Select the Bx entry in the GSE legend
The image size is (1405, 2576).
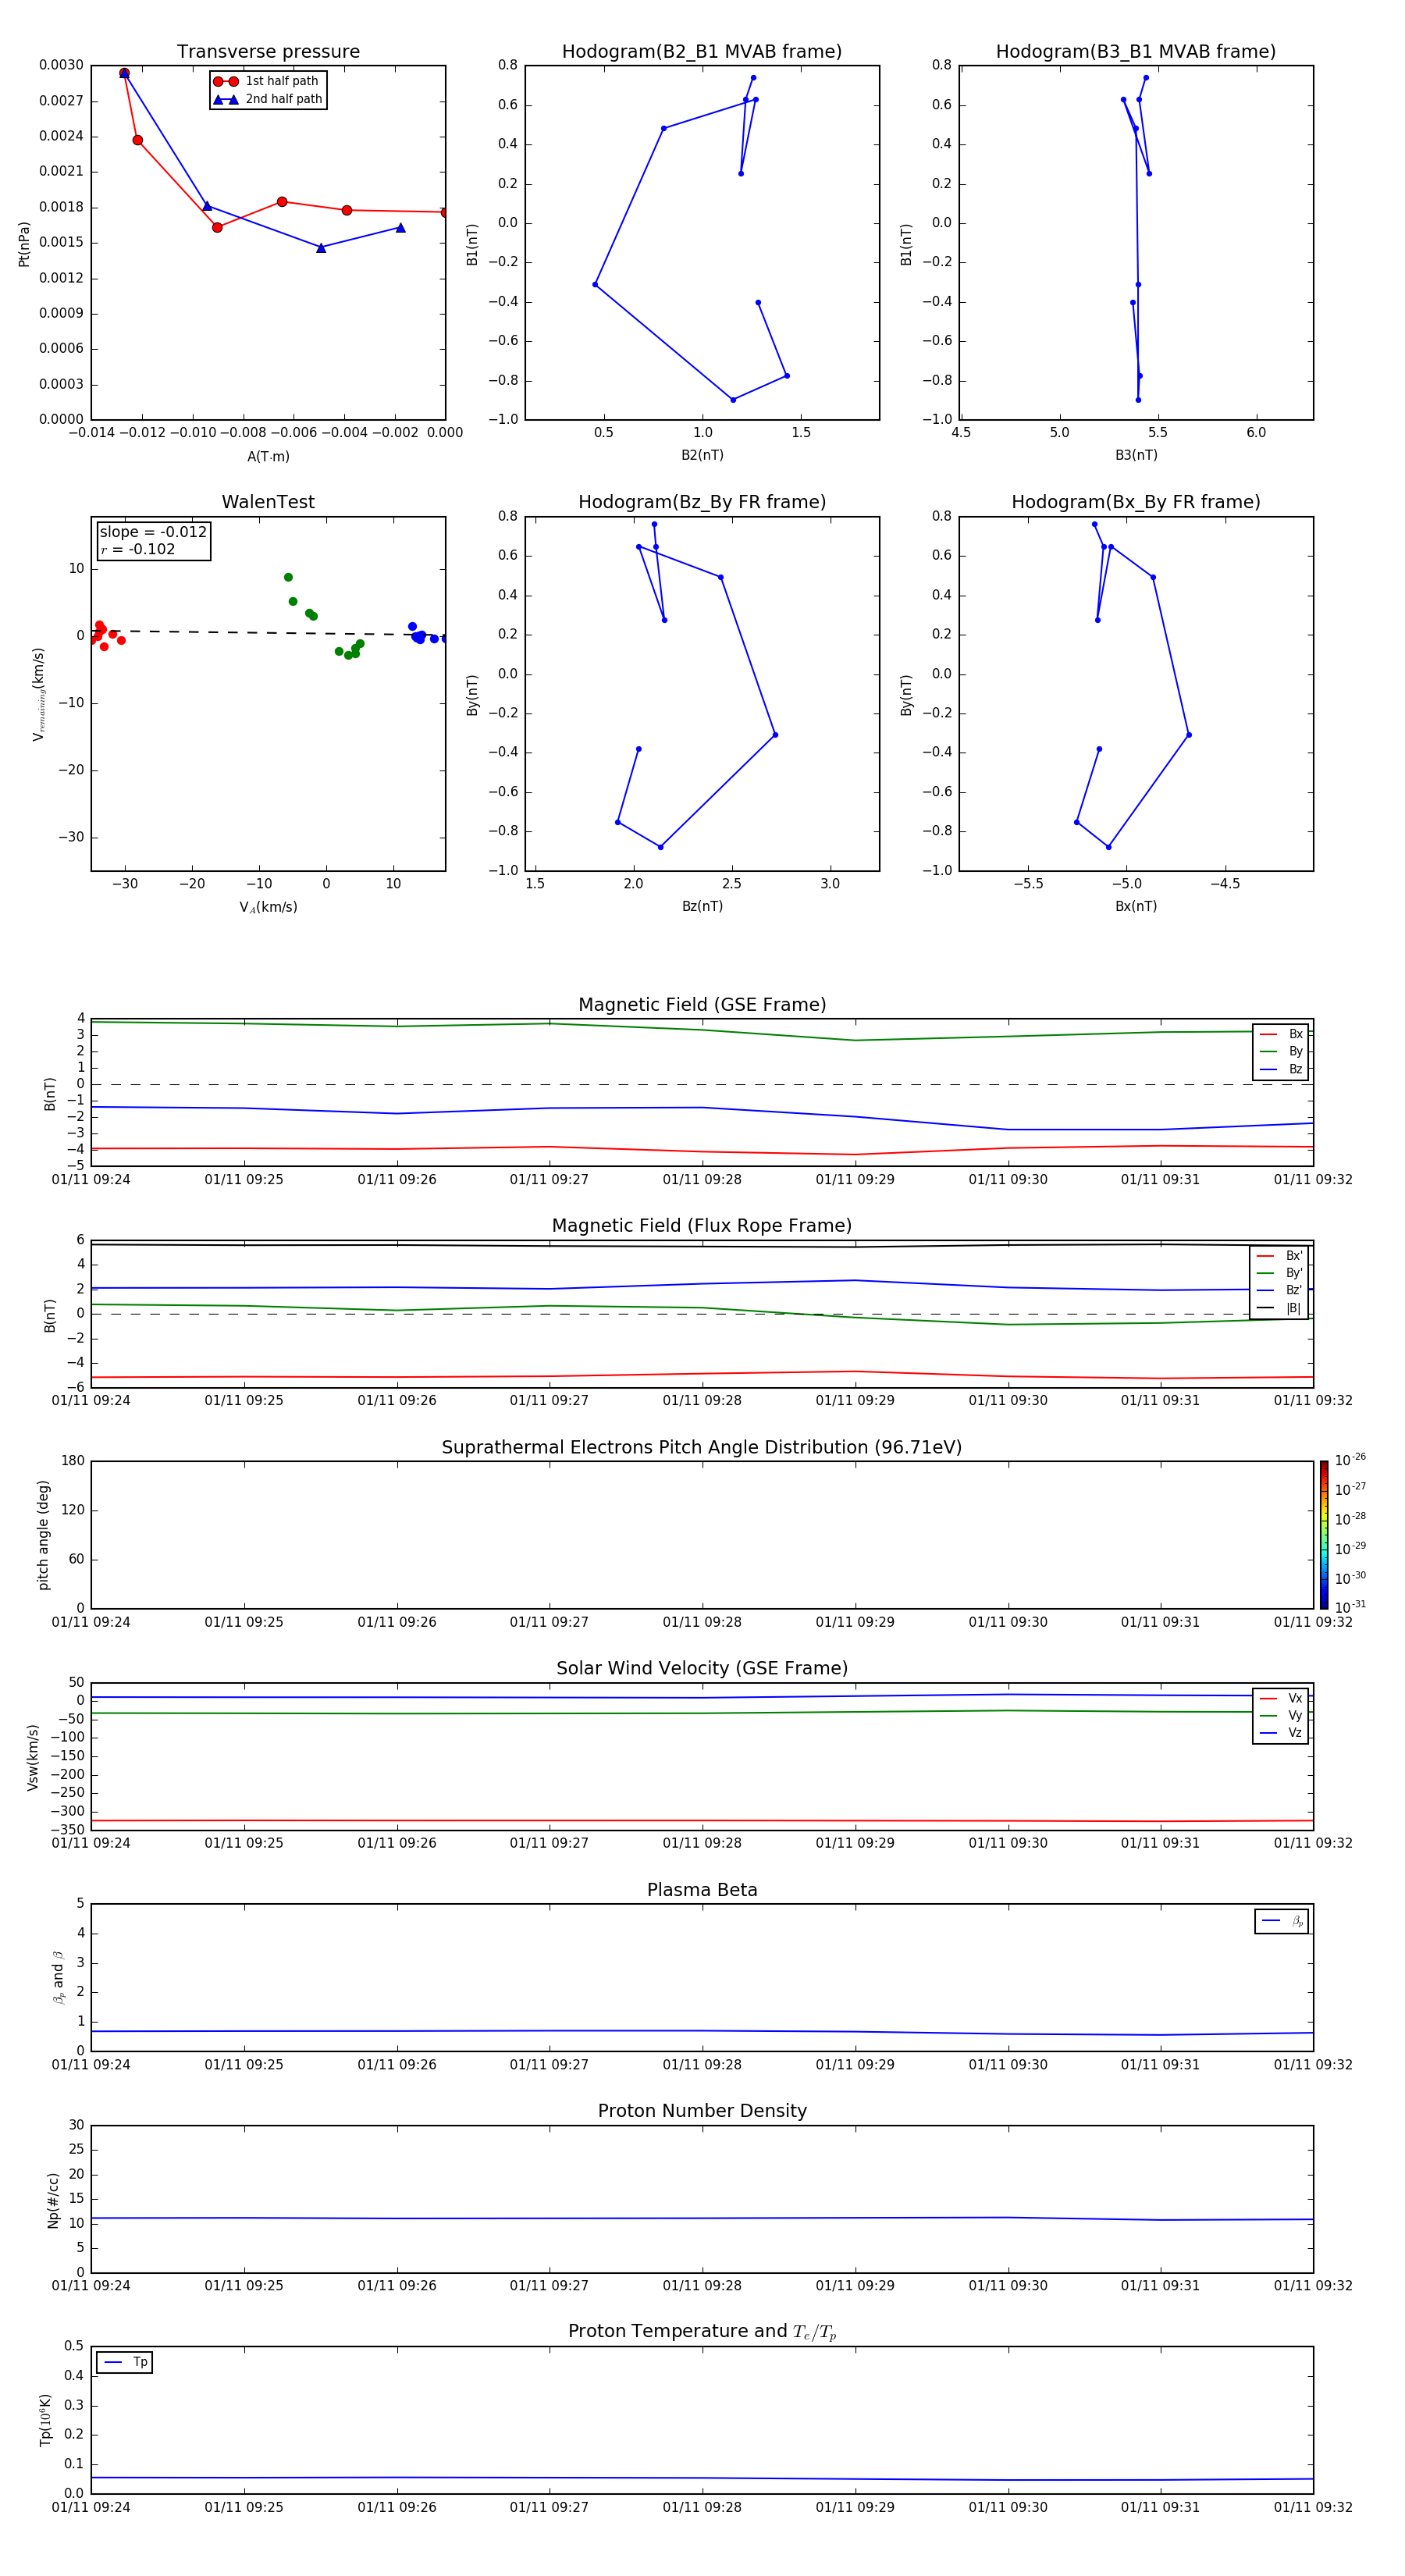(1281, 1034)
